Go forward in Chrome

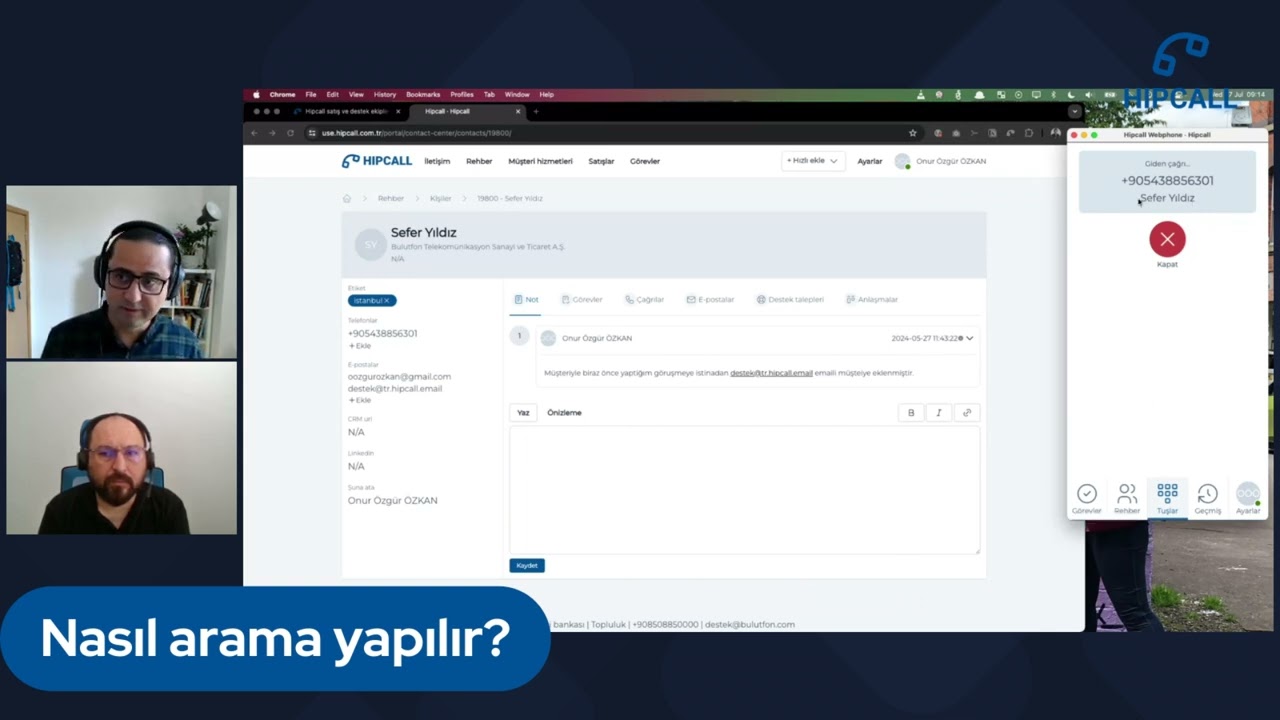point(272,133)
